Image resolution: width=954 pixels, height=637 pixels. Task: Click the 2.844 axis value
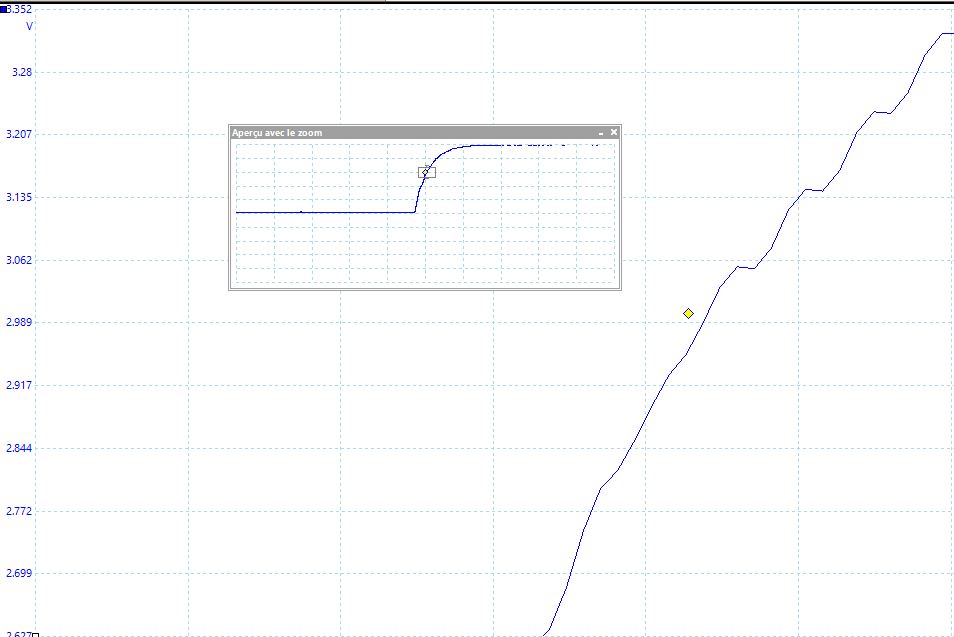coord(19,448)
